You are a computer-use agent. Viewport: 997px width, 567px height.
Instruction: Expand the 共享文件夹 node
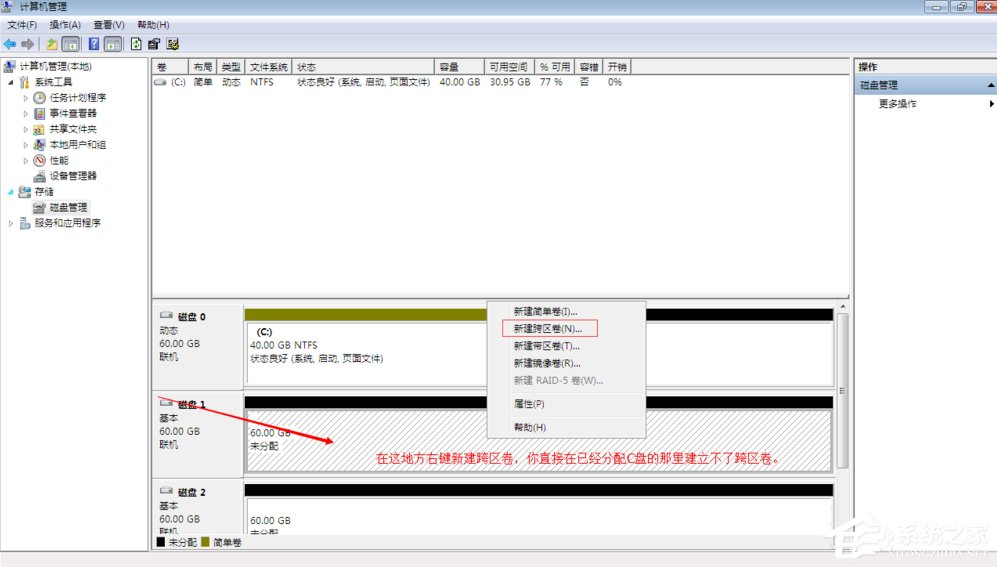[25, 130]
